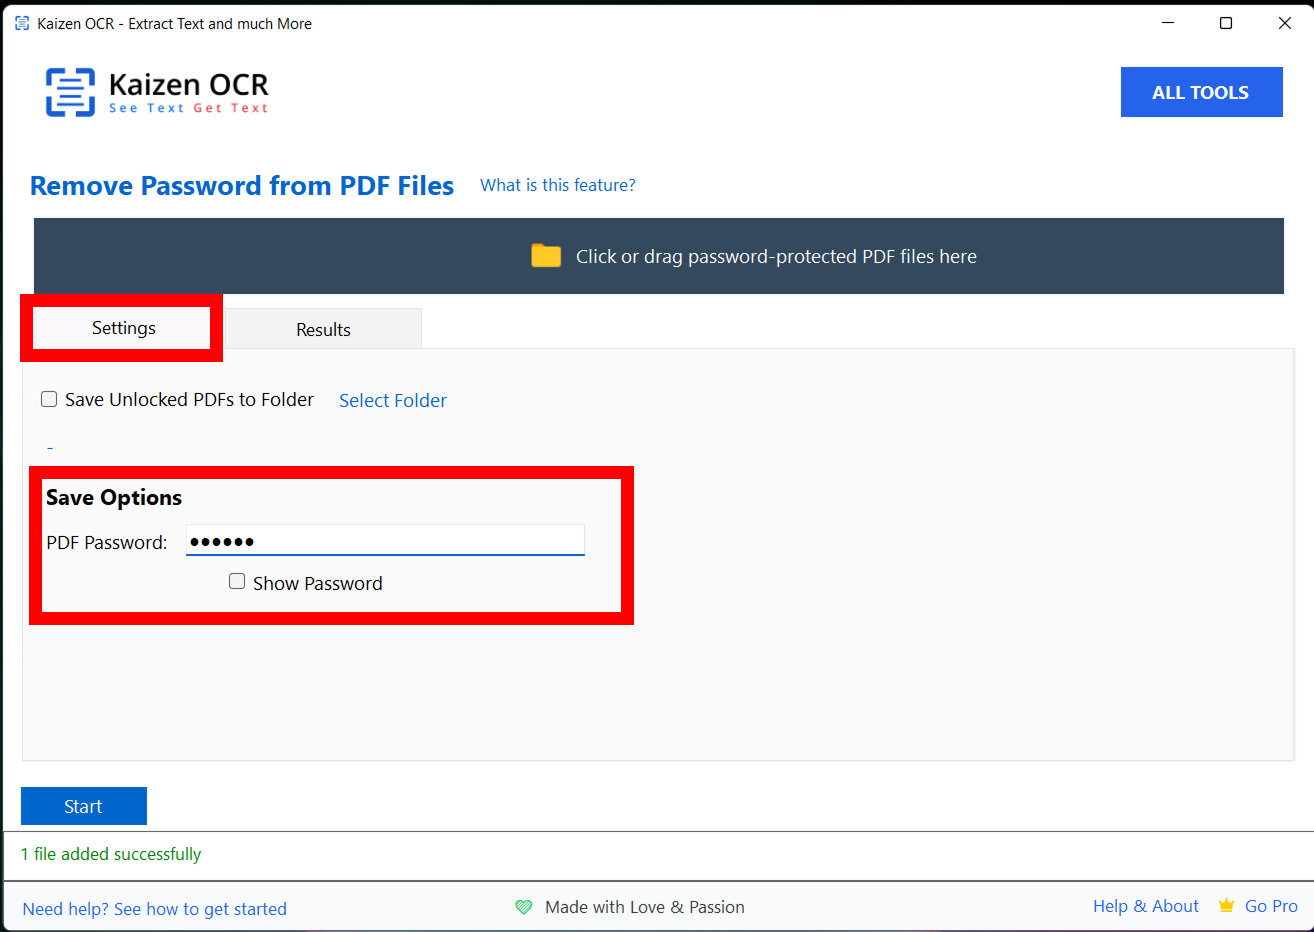Click the green heart icon in the footer

[x=524, y=907]
